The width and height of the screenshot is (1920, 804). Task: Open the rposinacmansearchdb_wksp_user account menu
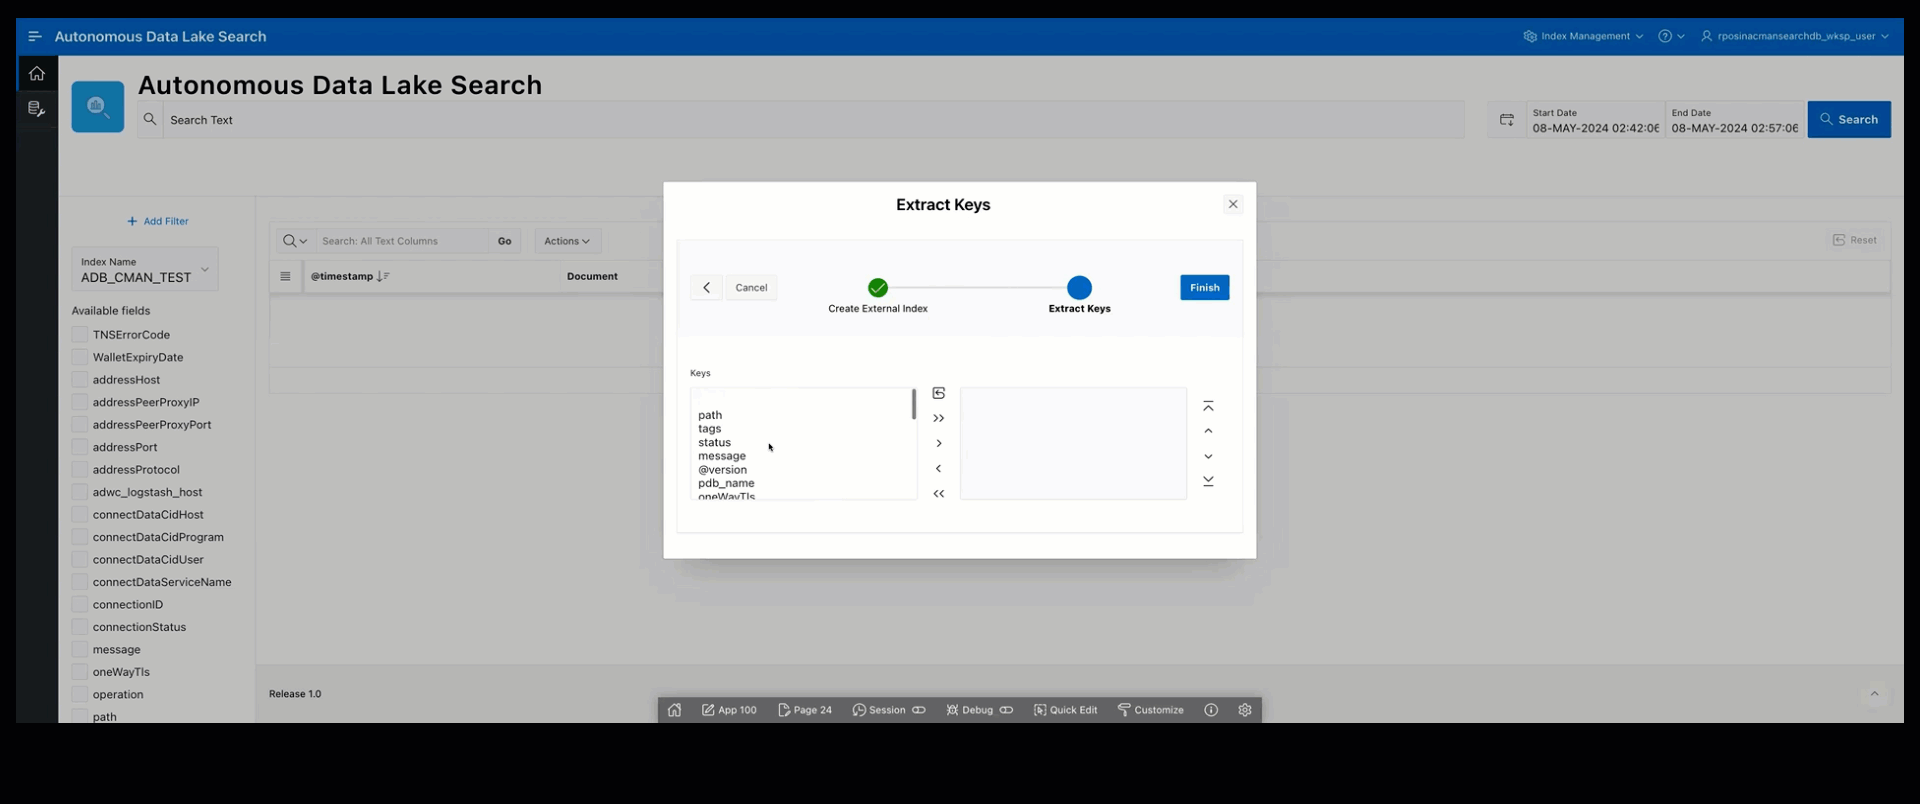point(1795,36)
